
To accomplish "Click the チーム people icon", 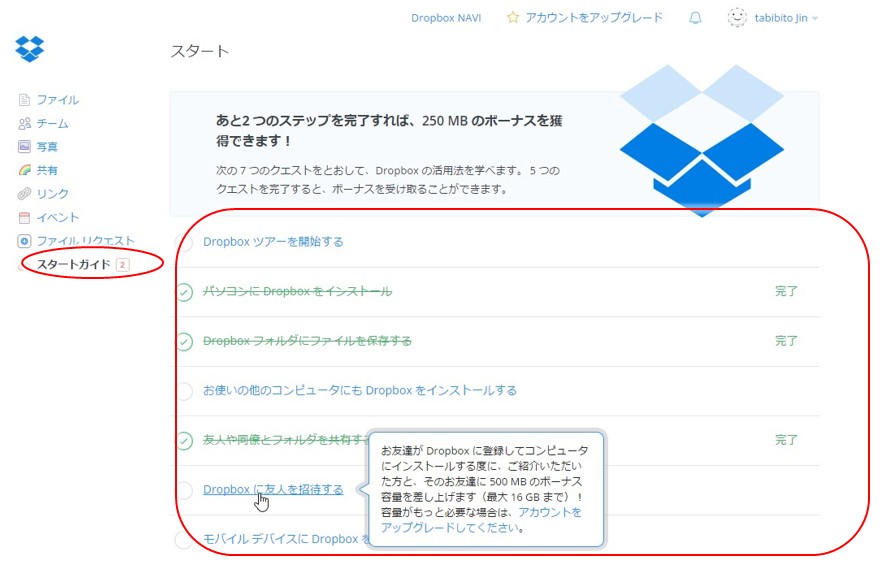I will click(x=24, y=124).
